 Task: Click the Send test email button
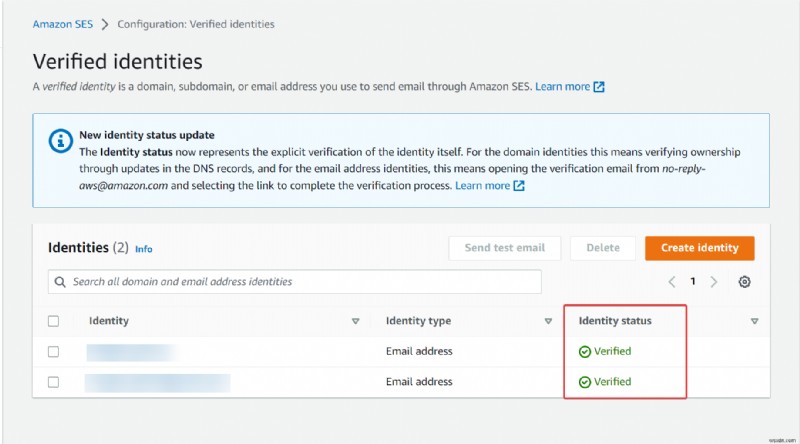pos(505,248)
